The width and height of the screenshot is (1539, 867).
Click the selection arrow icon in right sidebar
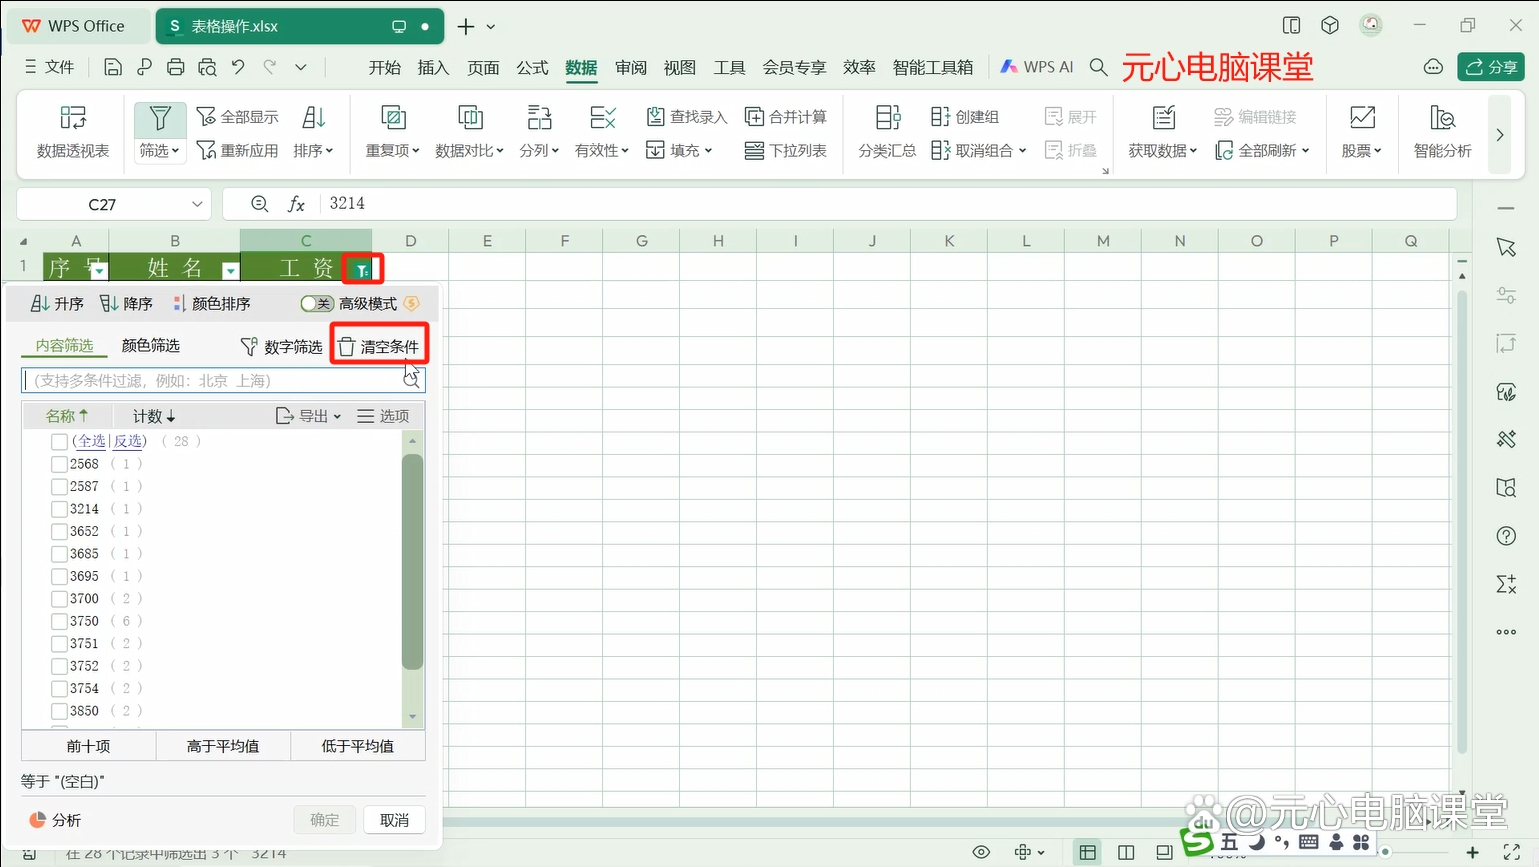click(x=1506, y=247)
